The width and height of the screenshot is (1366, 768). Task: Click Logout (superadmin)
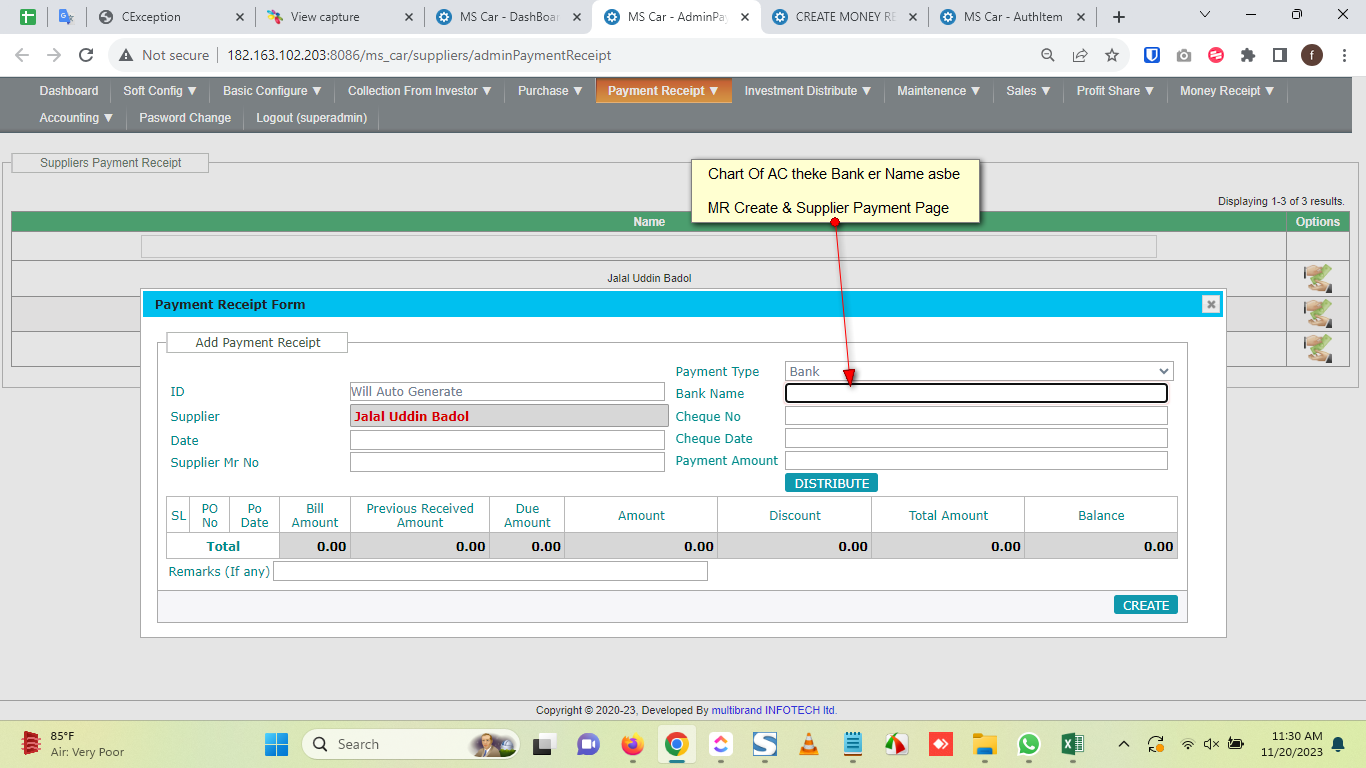click(x=311, y=118)
